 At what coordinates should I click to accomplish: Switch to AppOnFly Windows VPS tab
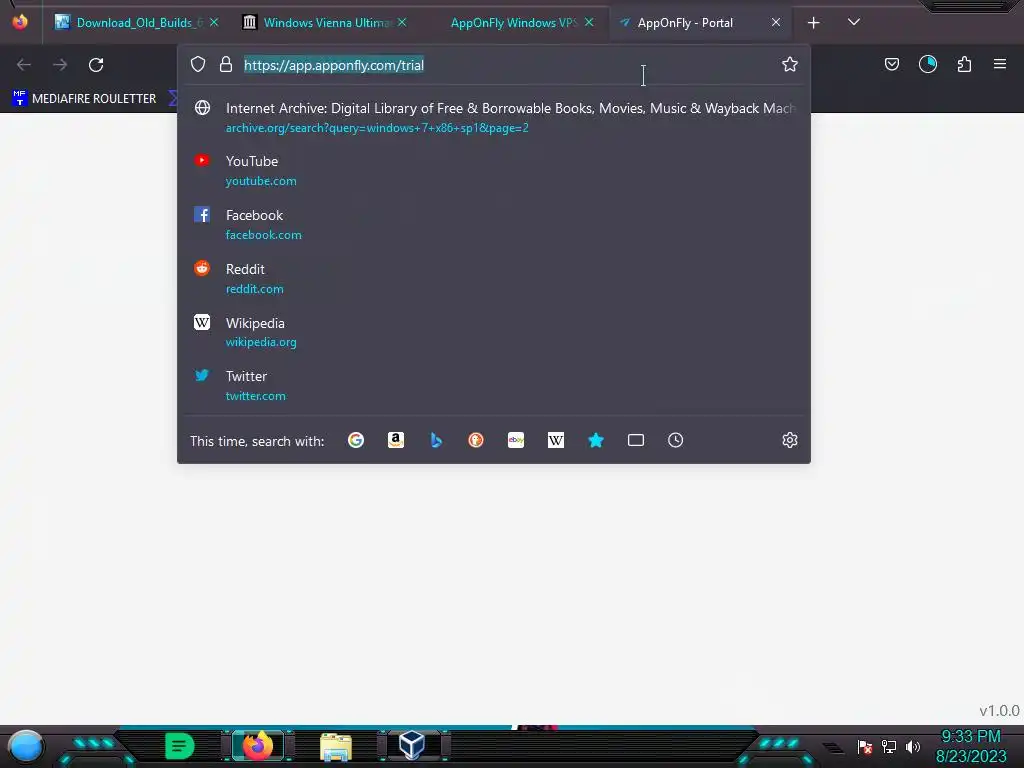click(x=513, y=23)
